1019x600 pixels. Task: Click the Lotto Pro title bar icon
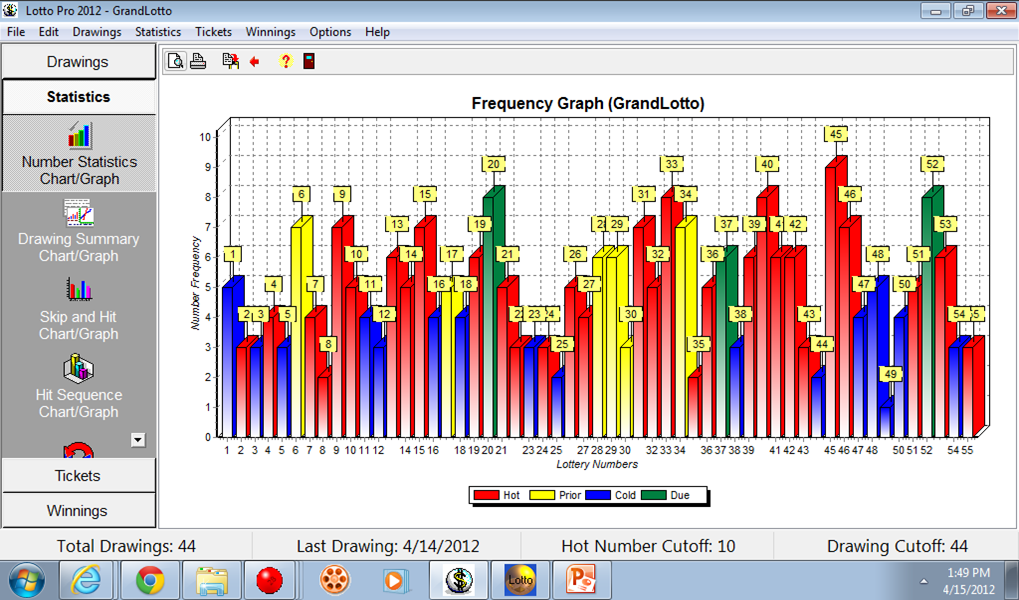(10, 10)
